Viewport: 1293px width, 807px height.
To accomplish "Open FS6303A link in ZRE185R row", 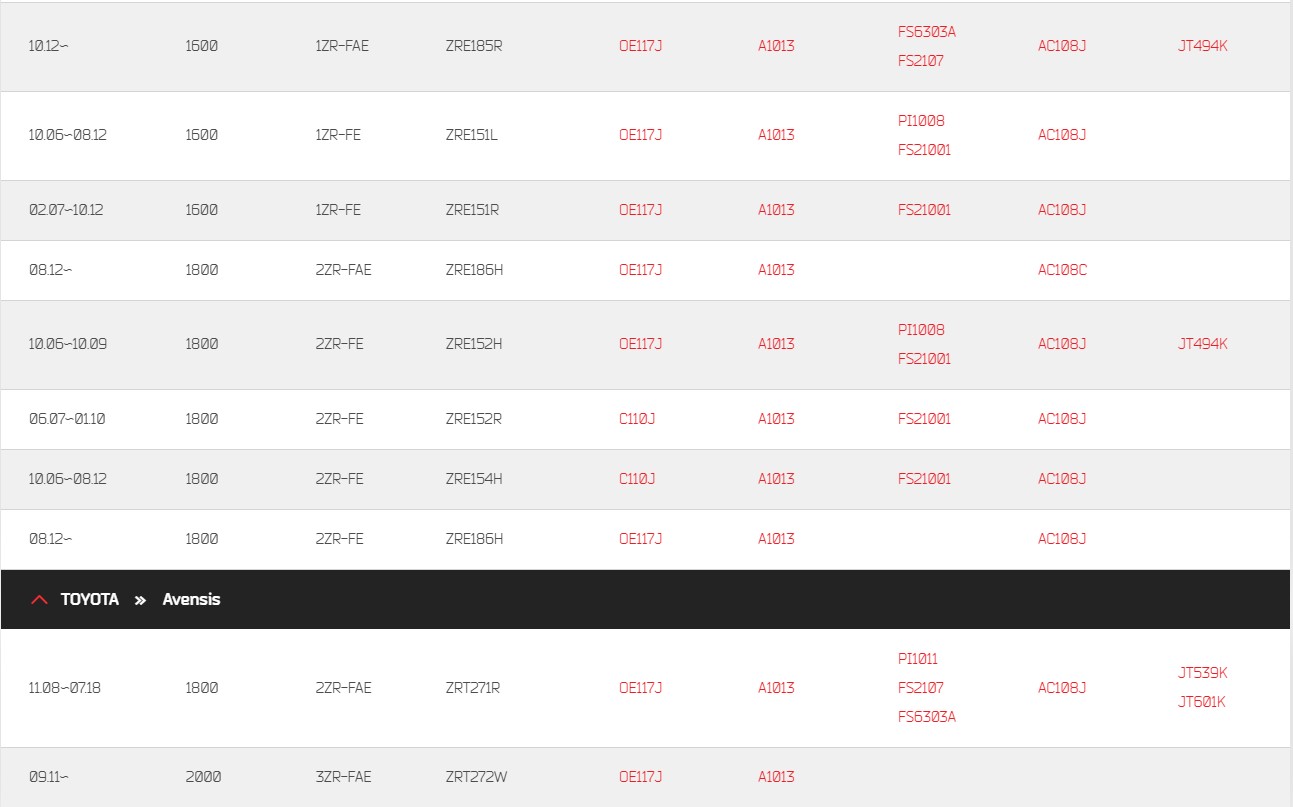I will pyautogui.click(x=927, y=32).
